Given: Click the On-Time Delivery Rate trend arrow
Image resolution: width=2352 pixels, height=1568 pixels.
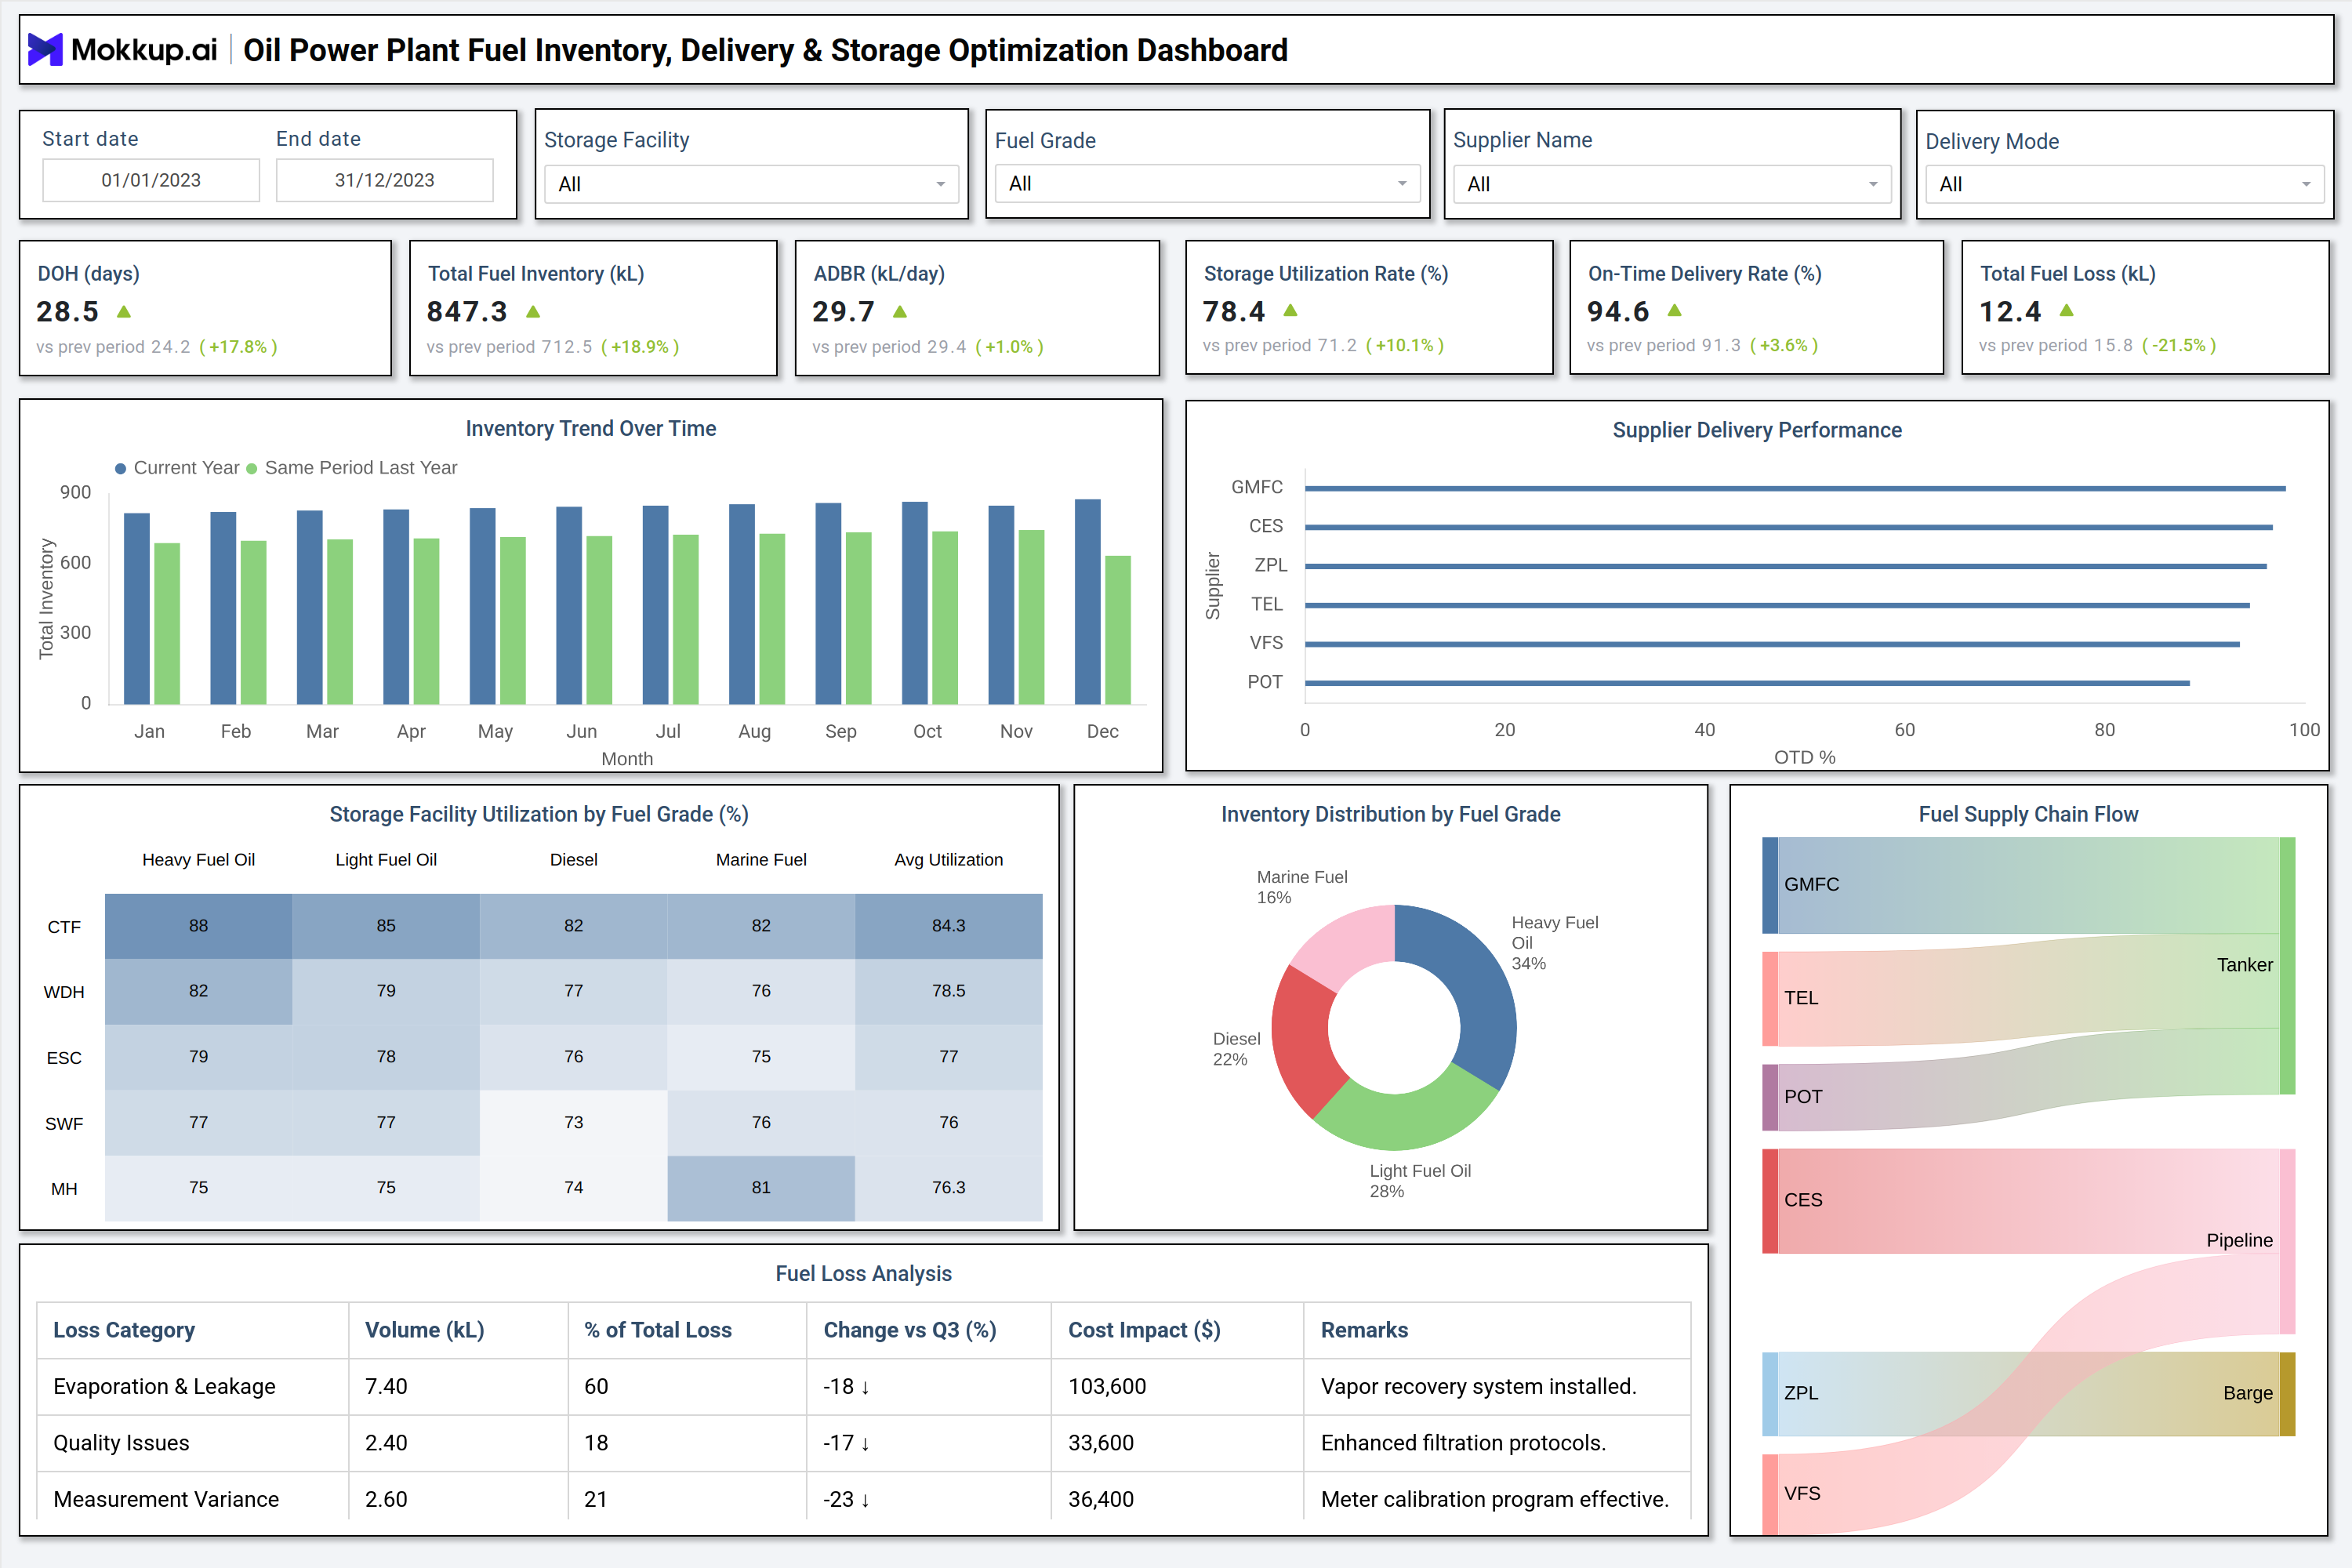Looking at the screenshot, I should click(x=1675, y=310).
